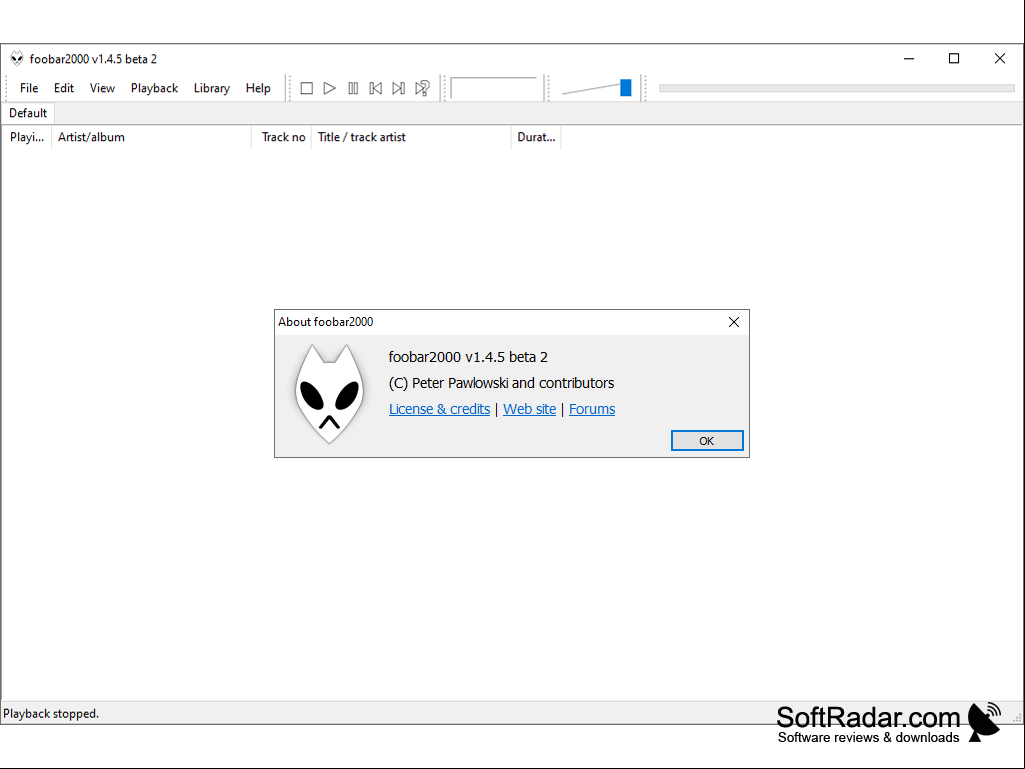
Task: Close the About foobar2000 dialog
Action: 733,322
